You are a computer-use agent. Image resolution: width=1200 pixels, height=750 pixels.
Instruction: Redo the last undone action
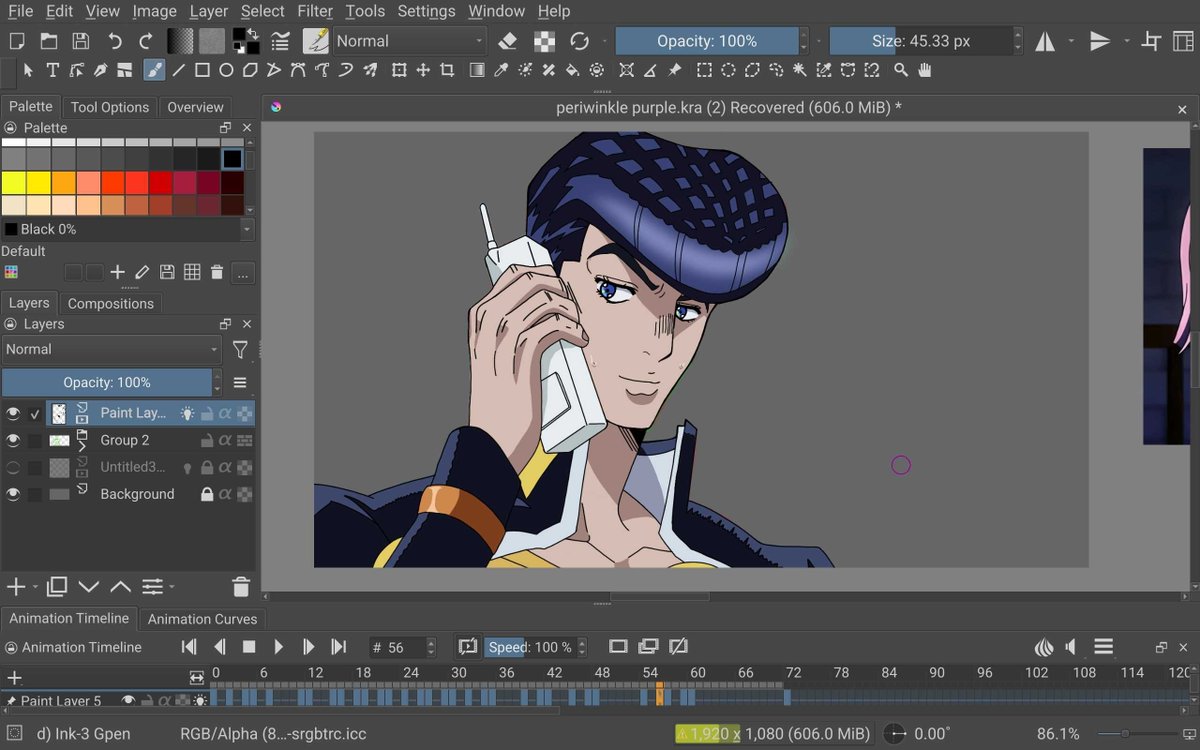146,41
